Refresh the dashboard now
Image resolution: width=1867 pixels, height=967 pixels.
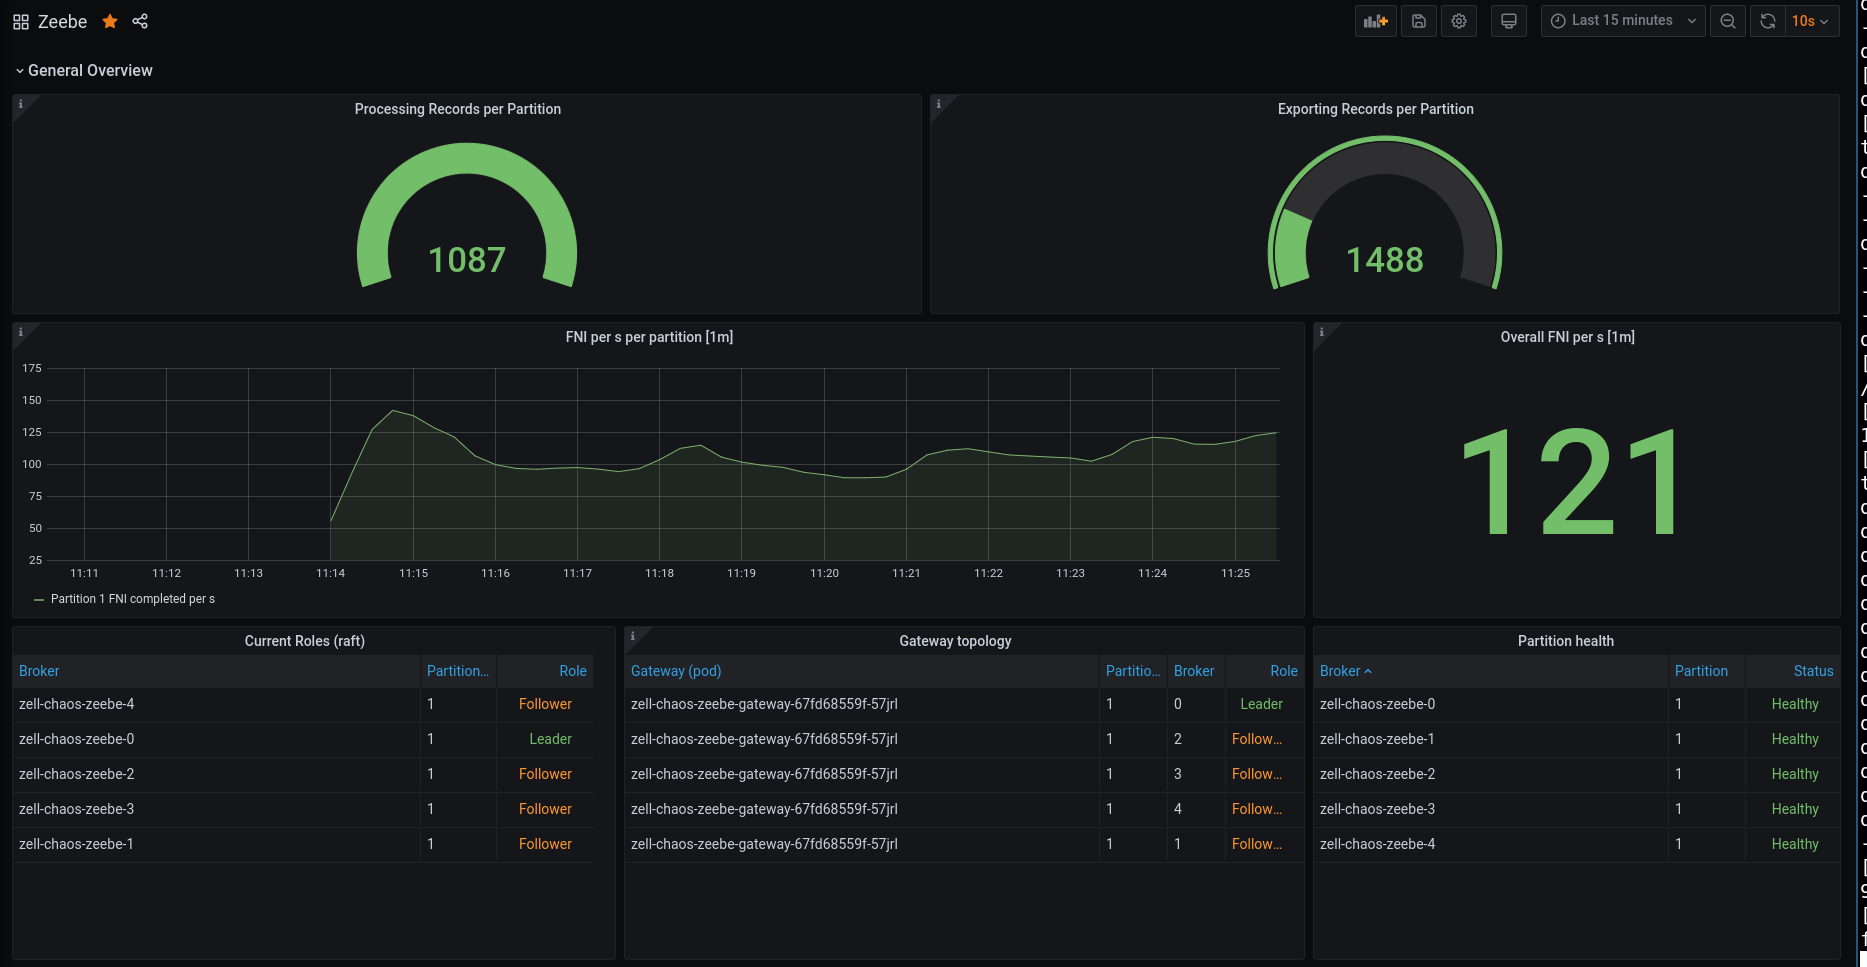click(1768, 21)
